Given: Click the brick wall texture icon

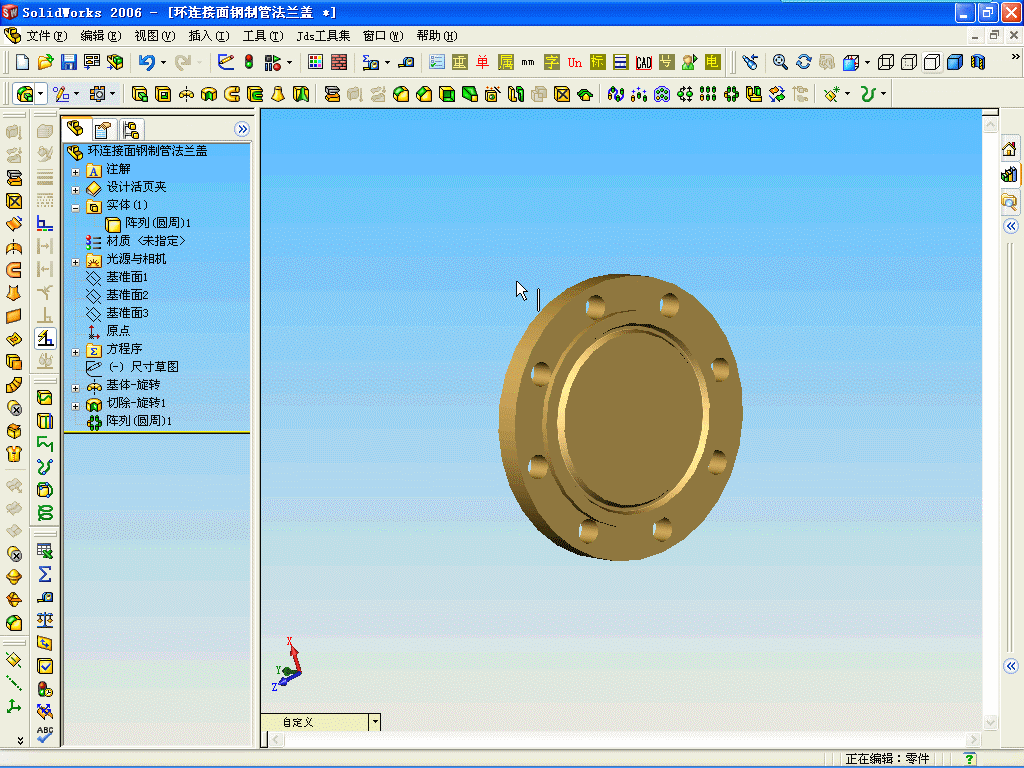Looking at the screenshot, I should 339,62.
